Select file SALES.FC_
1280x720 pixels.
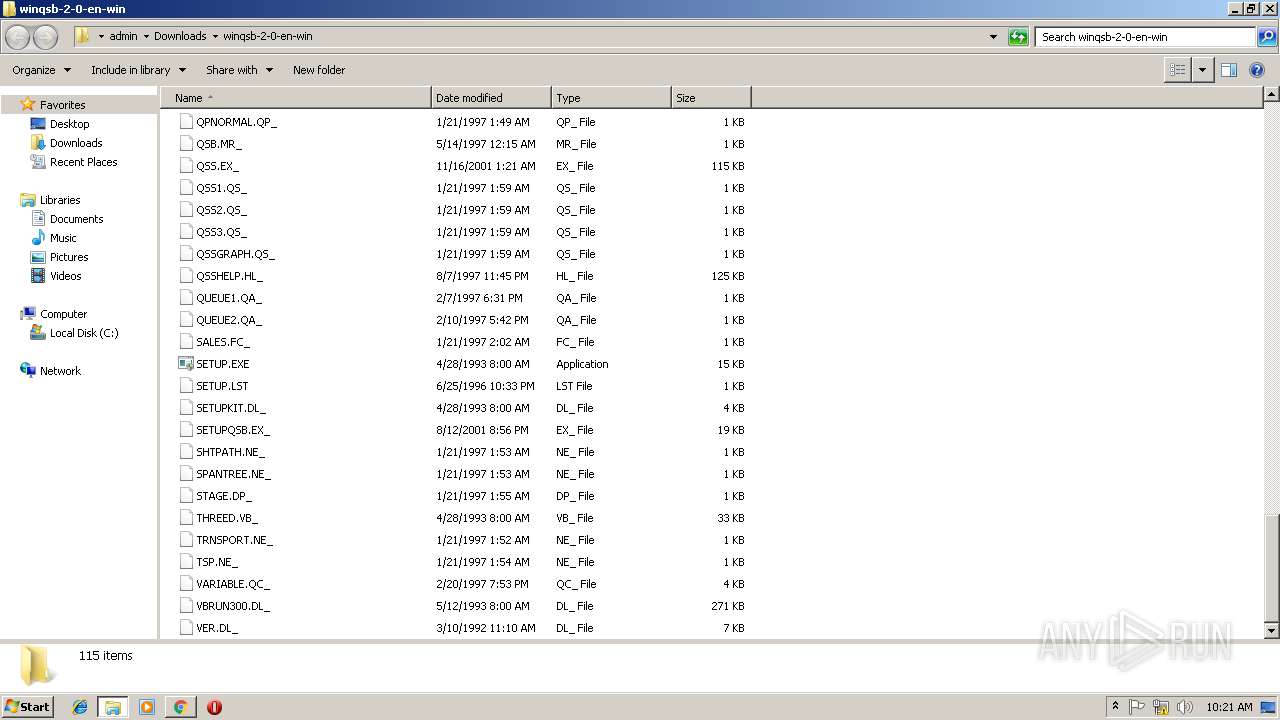(x=223, y=342)
